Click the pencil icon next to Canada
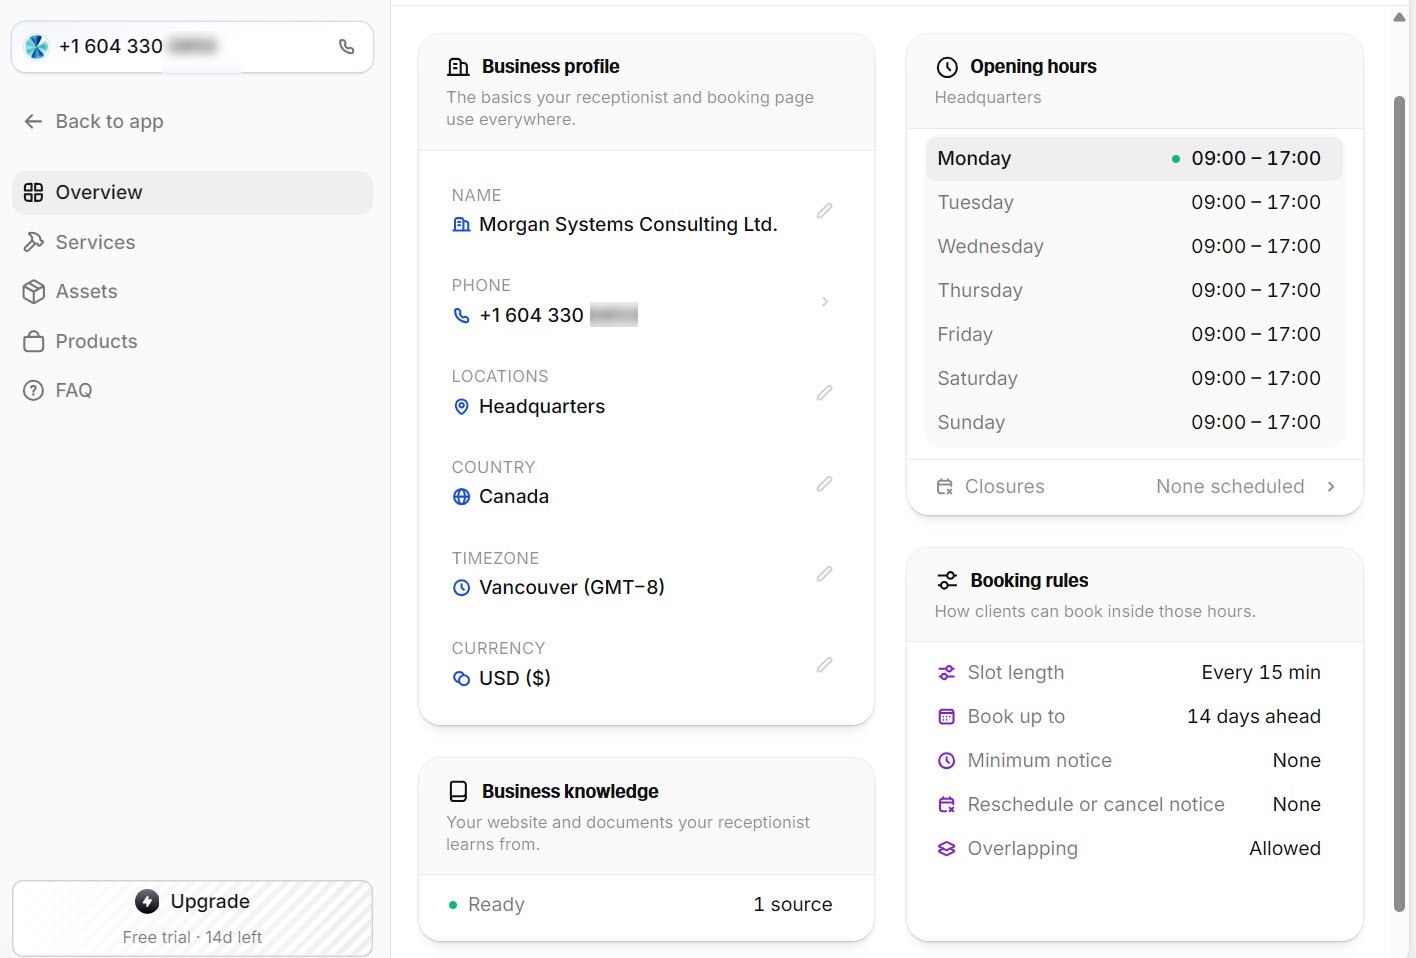This screenshot has height=958, width=1416. 824,484
